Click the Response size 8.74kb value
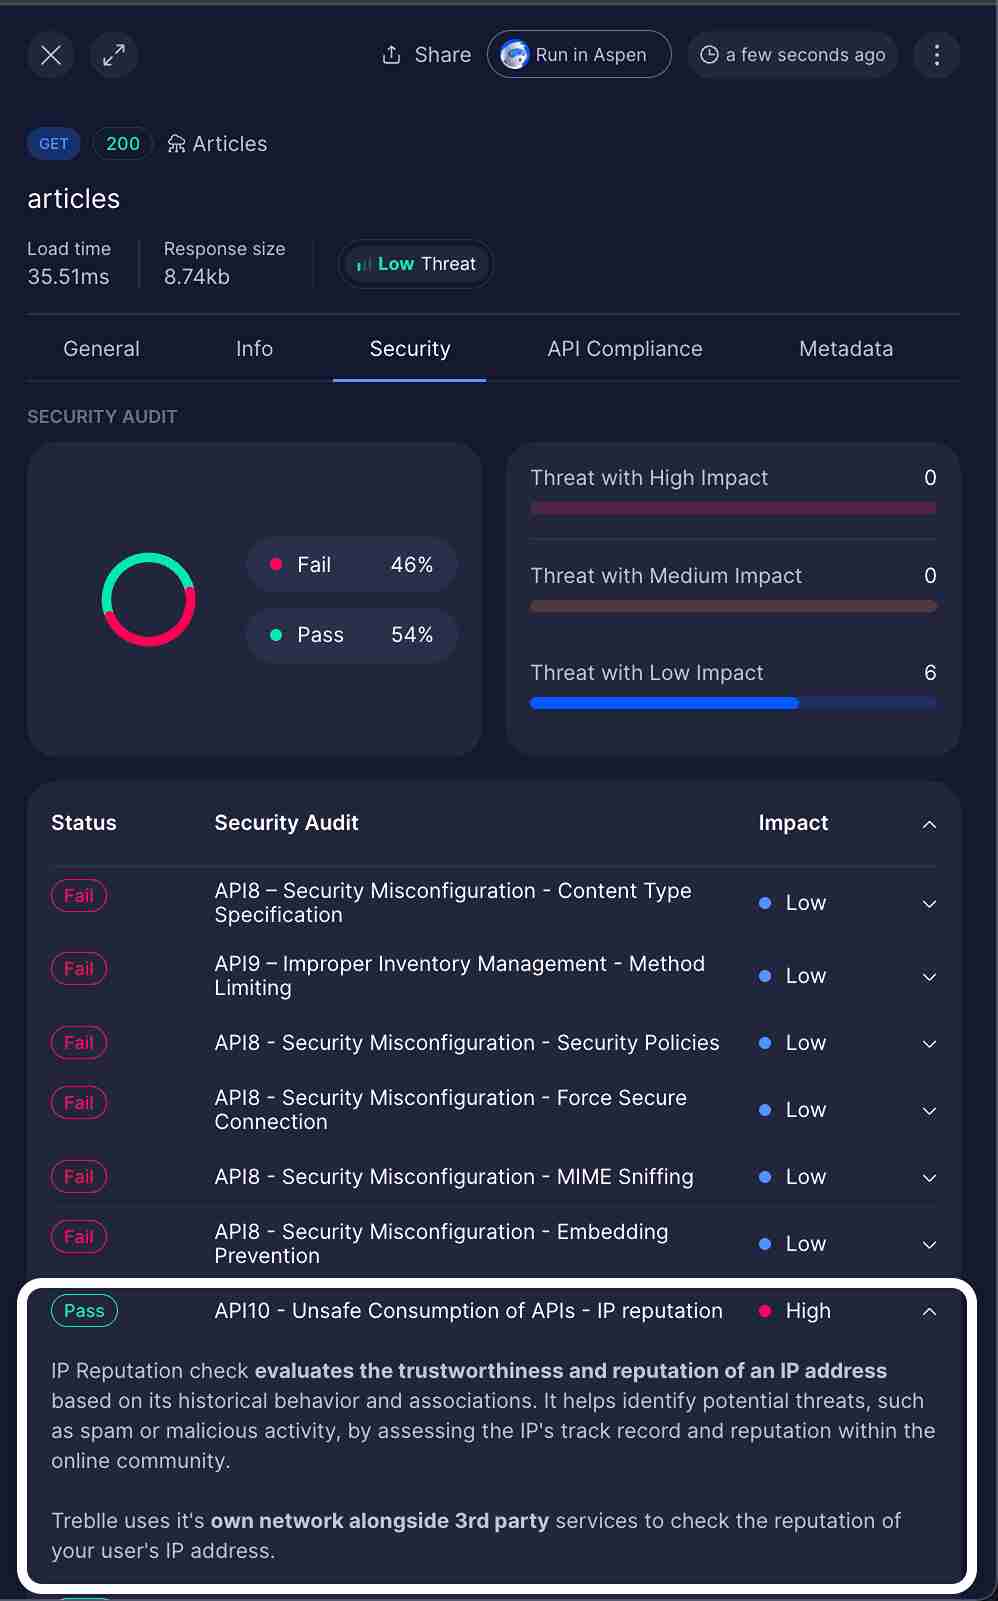 197,277
